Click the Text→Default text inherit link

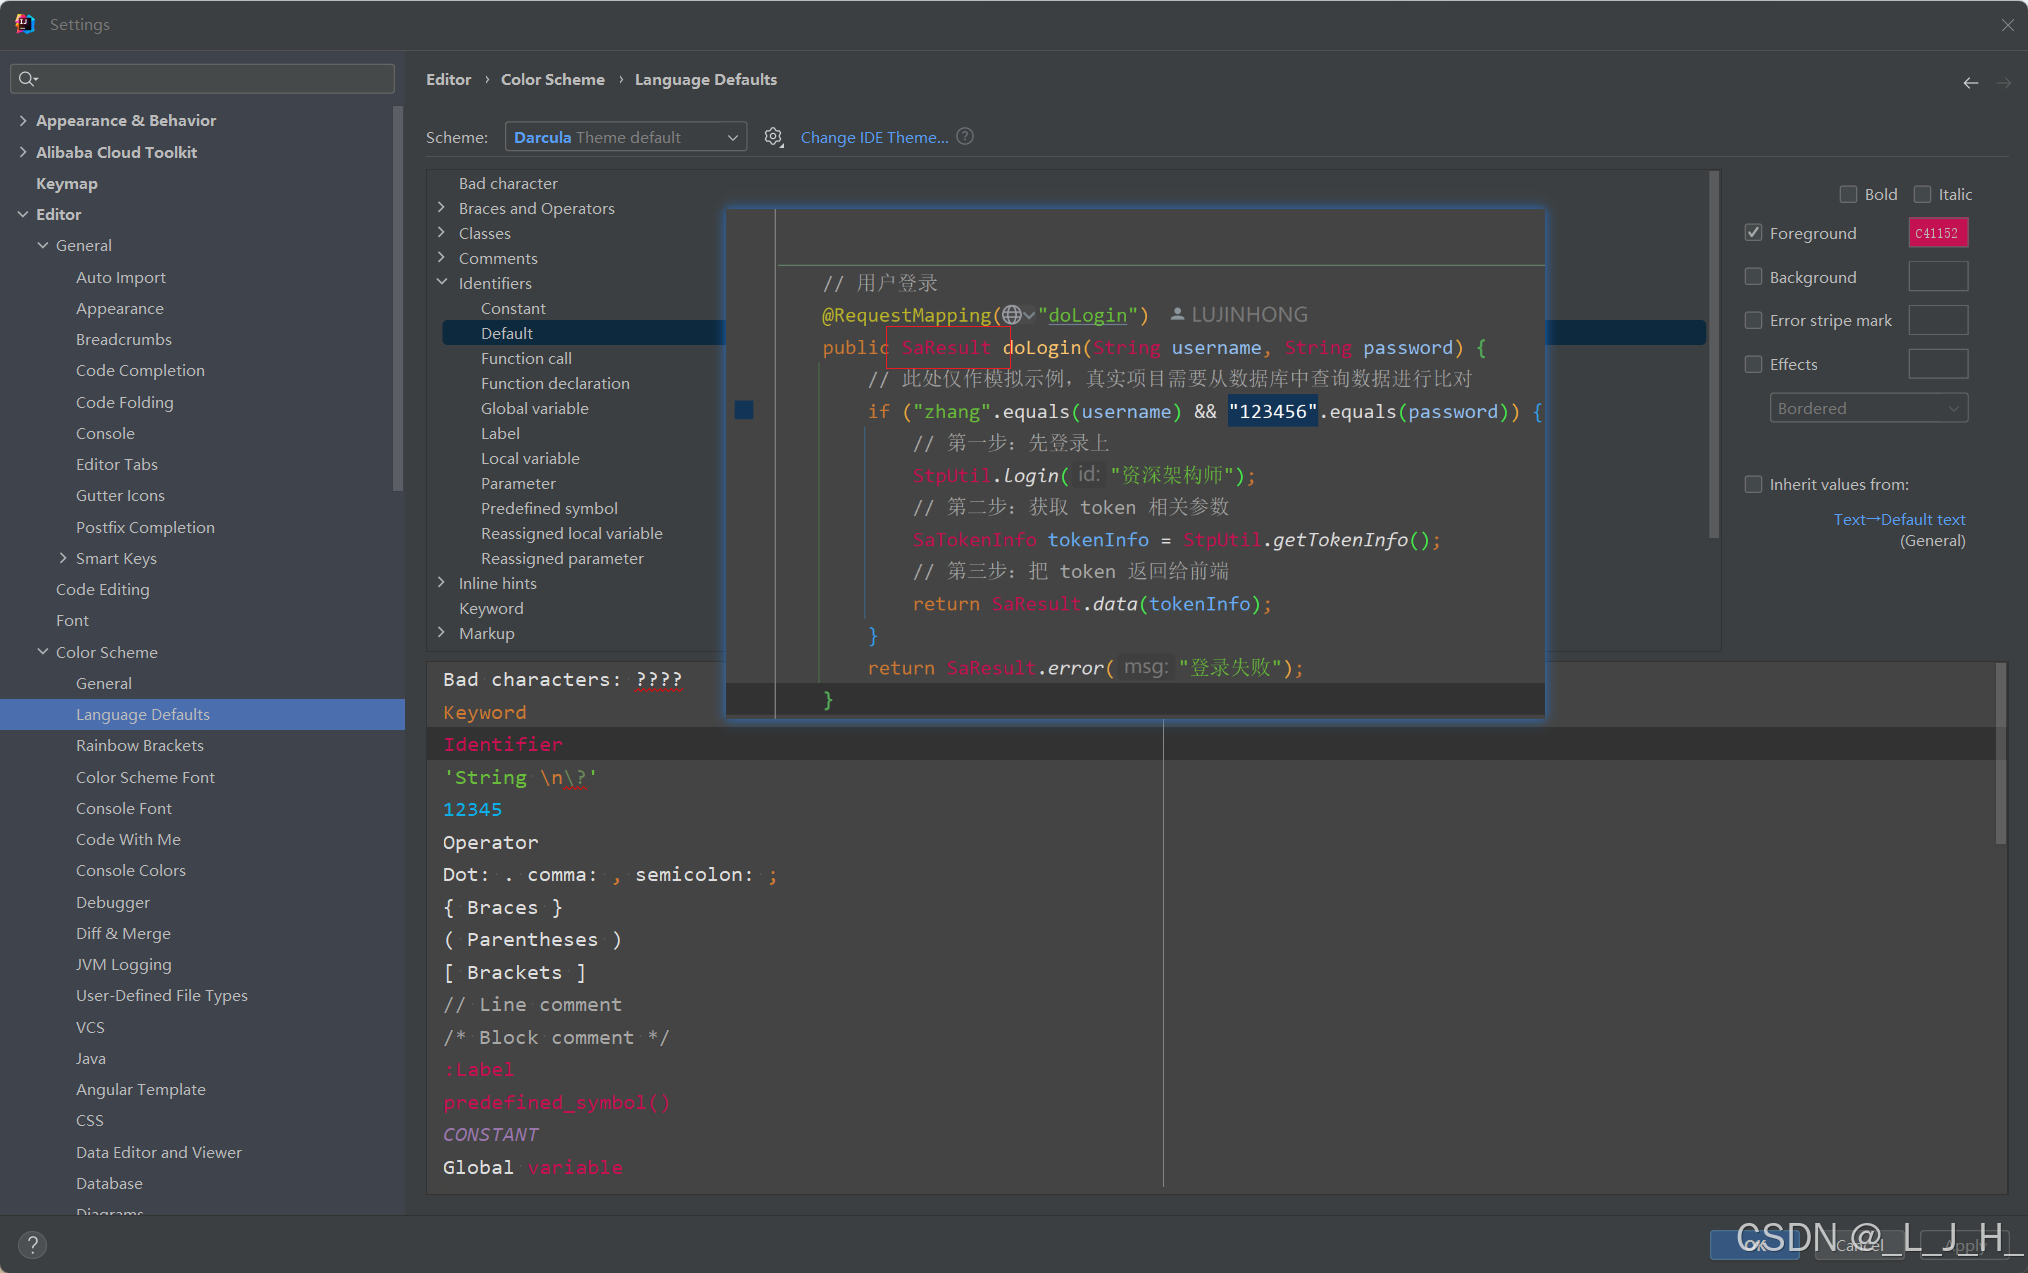(1899, 519)
